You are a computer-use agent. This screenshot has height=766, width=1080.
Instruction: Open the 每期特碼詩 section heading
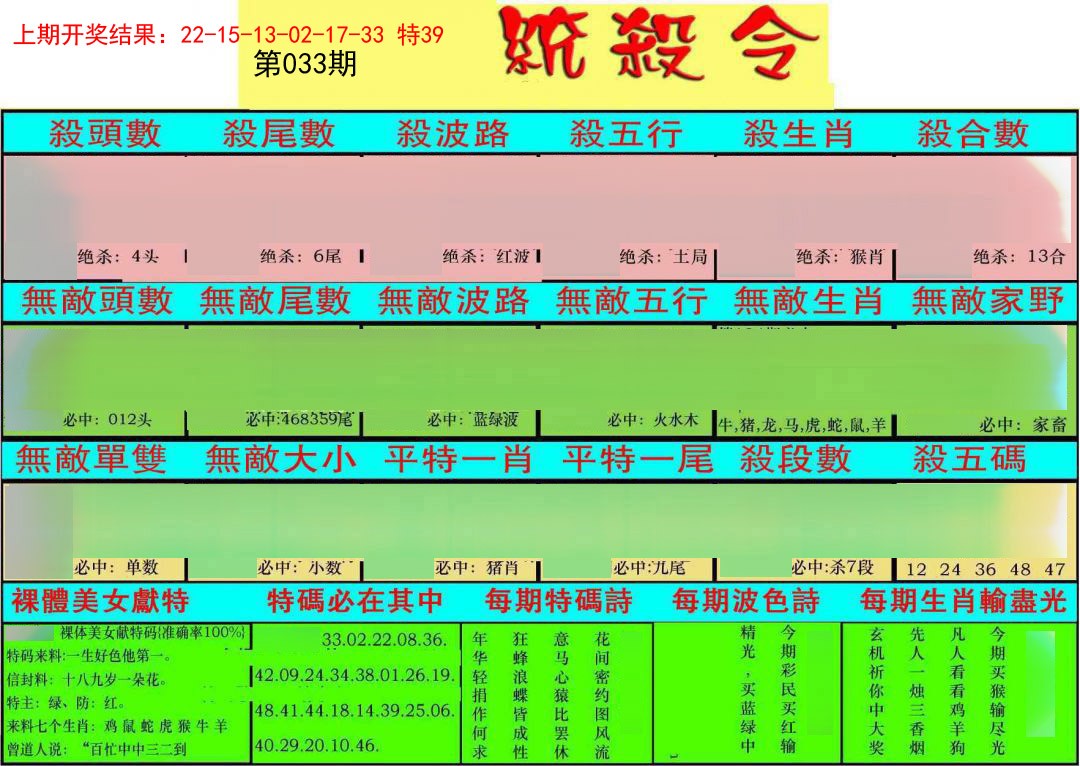(x=558, y=601)
